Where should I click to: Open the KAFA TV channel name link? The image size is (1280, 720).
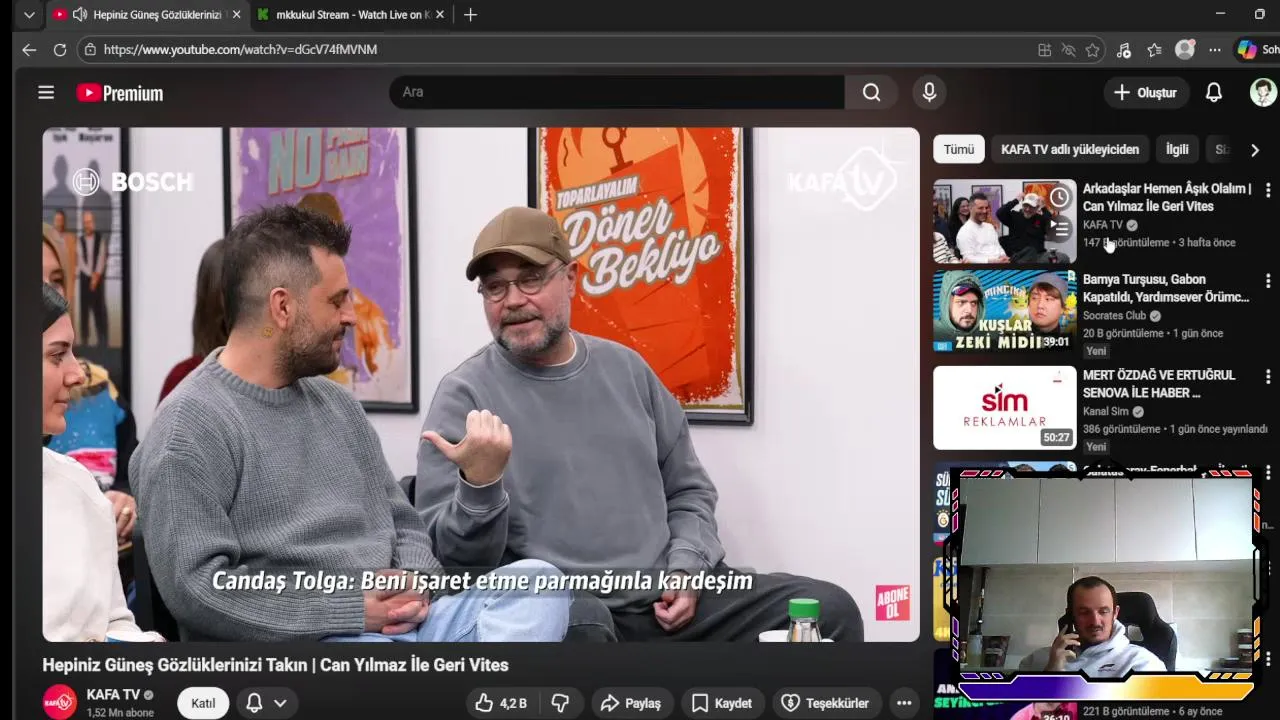[113, 694]
